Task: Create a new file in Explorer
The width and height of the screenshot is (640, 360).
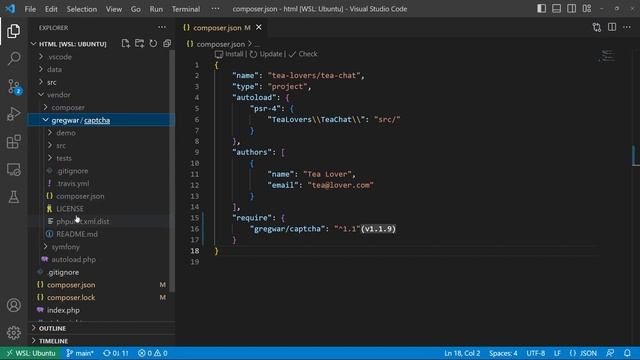Action: [125, 43]
